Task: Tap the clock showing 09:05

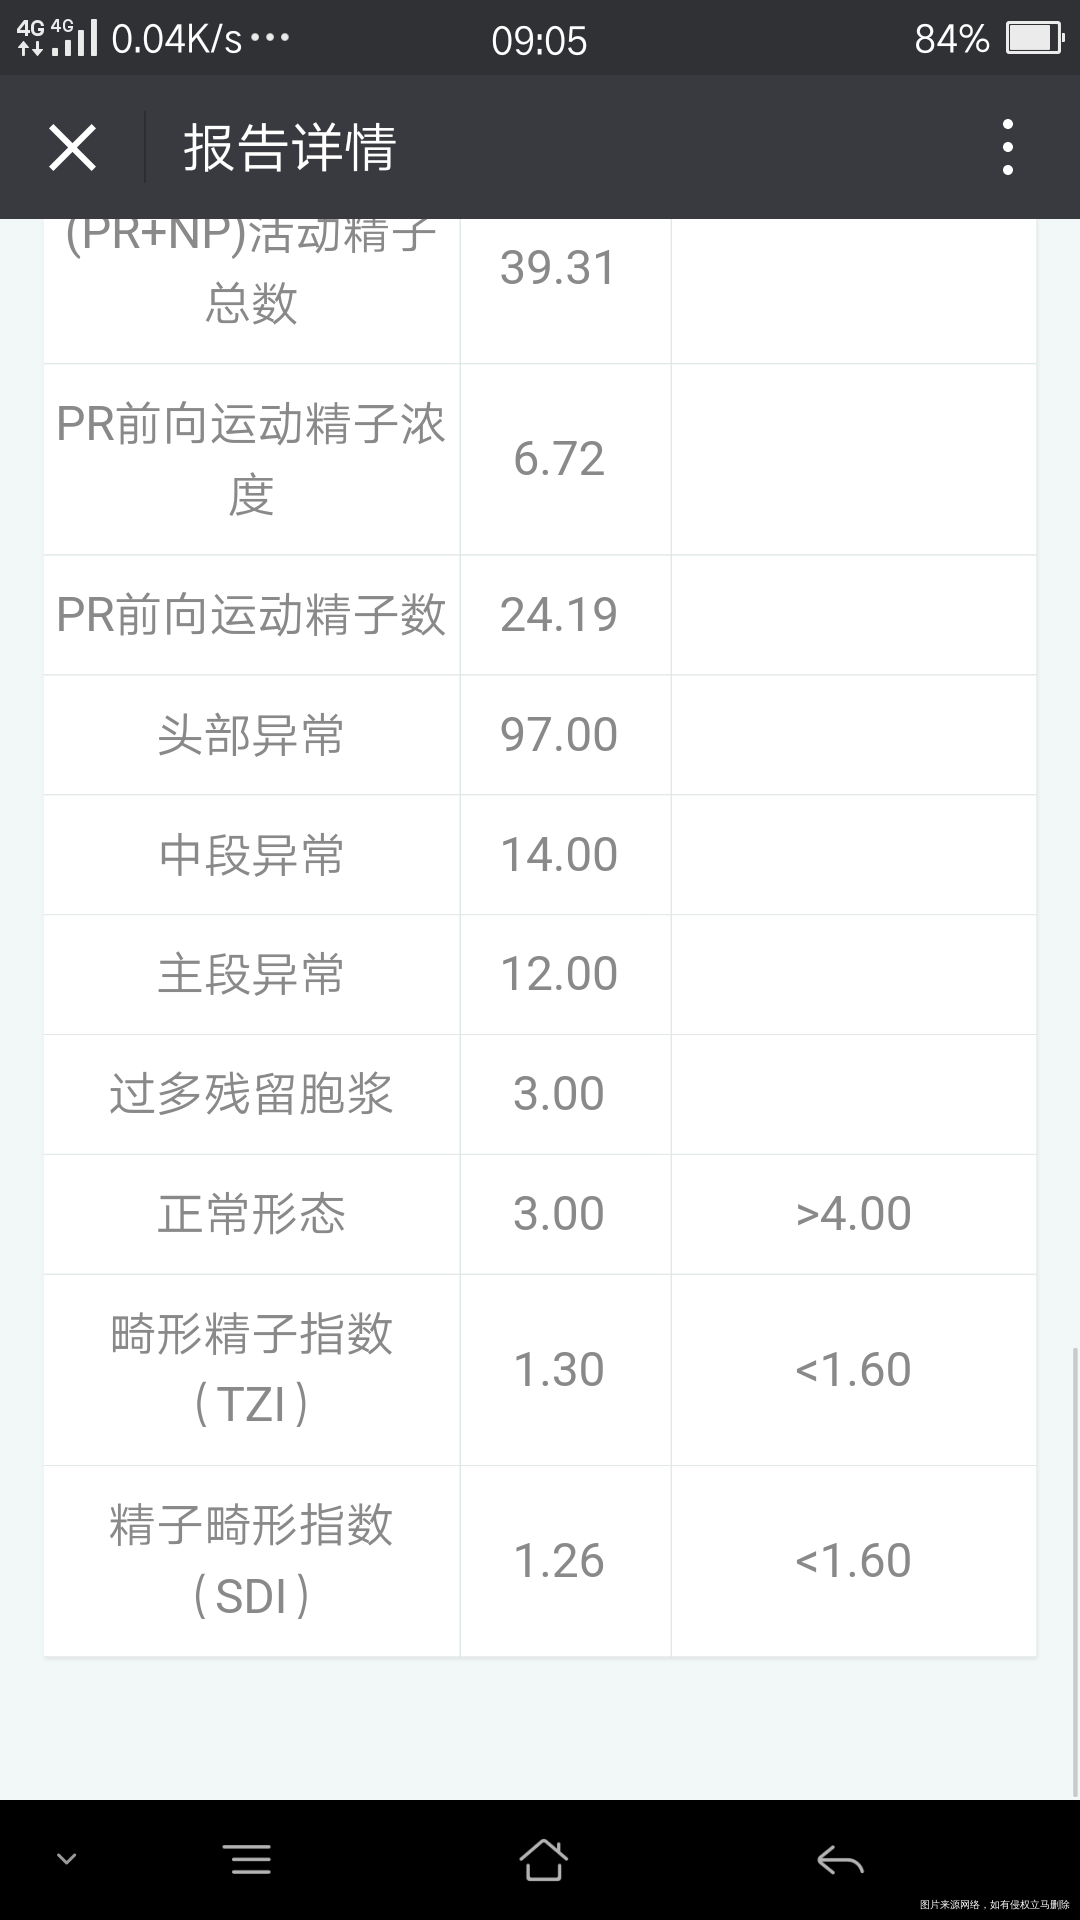Action: [539, 40]
